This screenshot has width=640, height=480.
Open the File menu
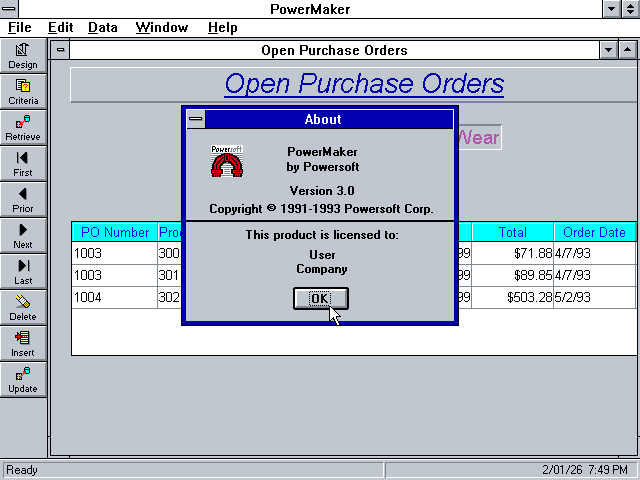[19, 28]
